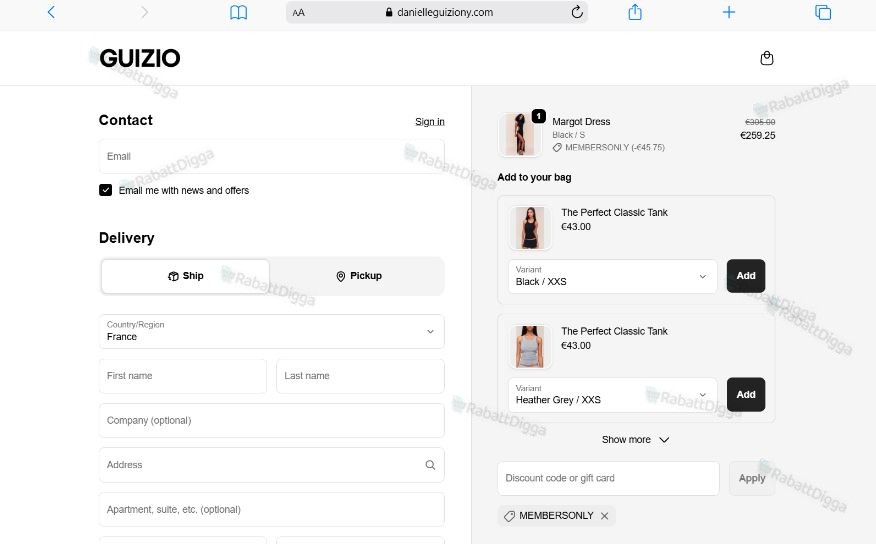Go back with the Safari back arrow
Viewport: 876px width, 544px height.
51,12
